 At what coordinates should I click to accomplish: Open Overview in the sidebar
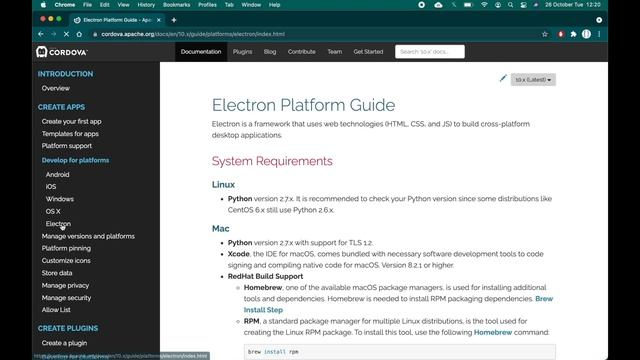point(56,88)
